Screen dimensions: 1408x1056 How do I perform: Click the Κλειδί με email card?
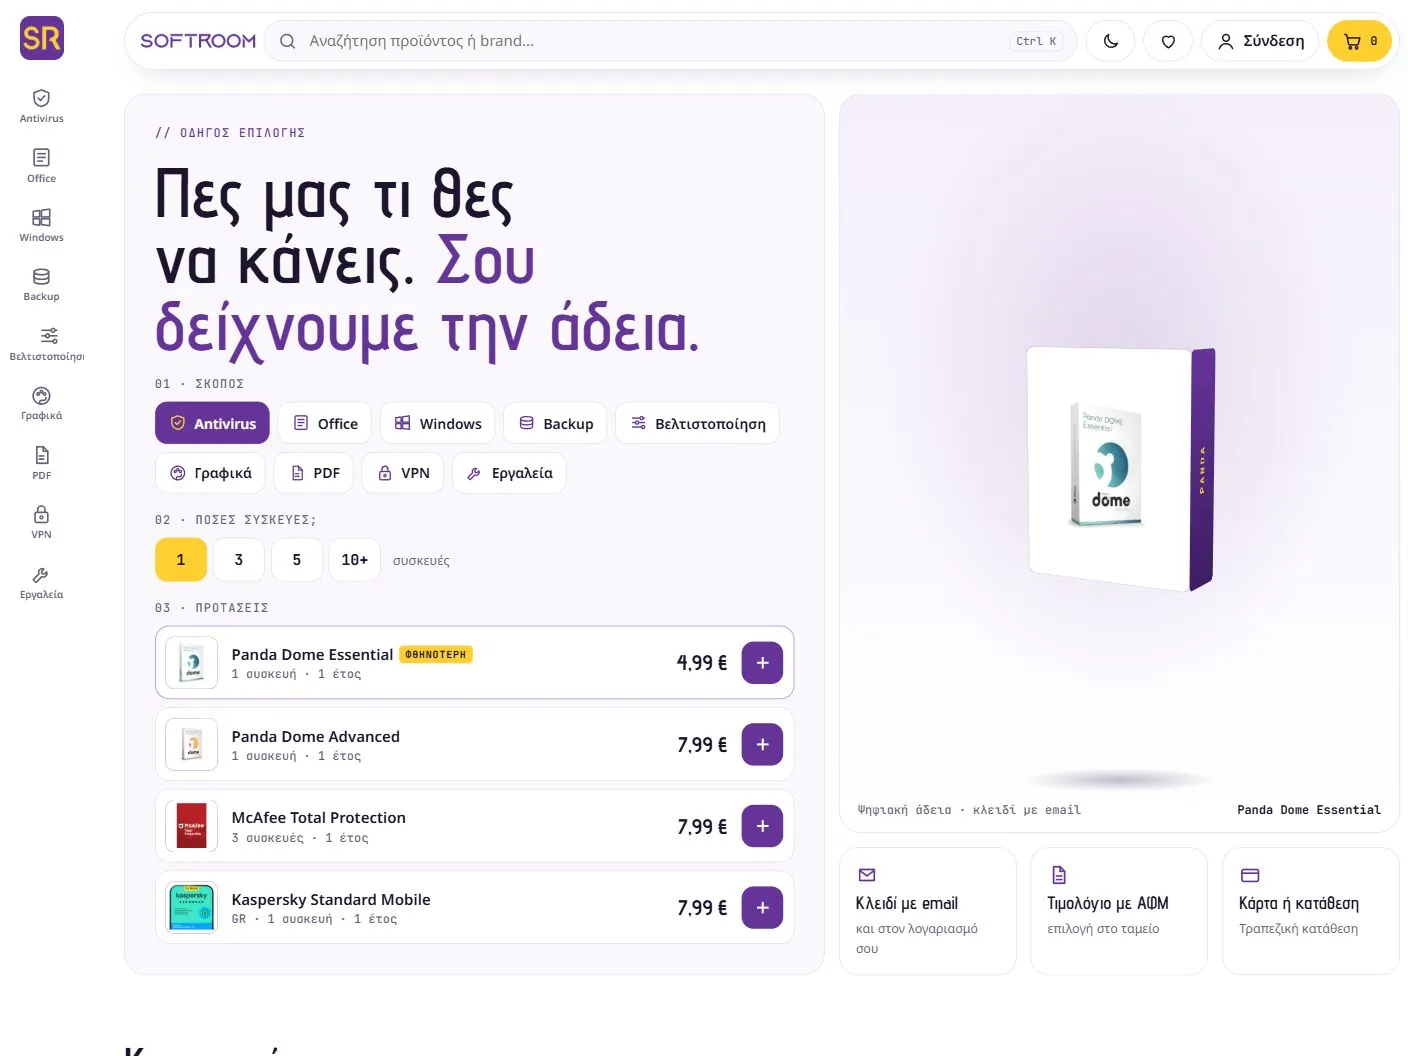coord(928,910)
